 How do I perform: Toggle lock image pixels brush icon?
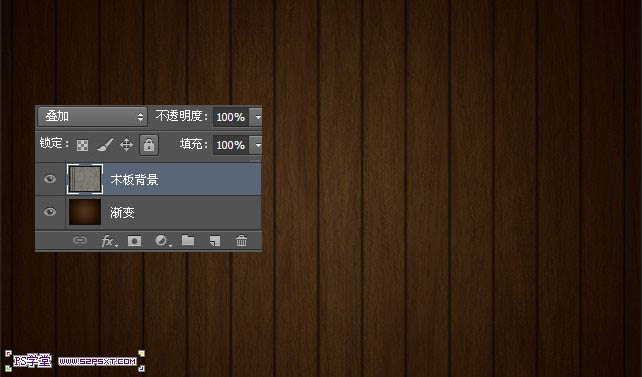pyautogui.click(x=105, y=144)
